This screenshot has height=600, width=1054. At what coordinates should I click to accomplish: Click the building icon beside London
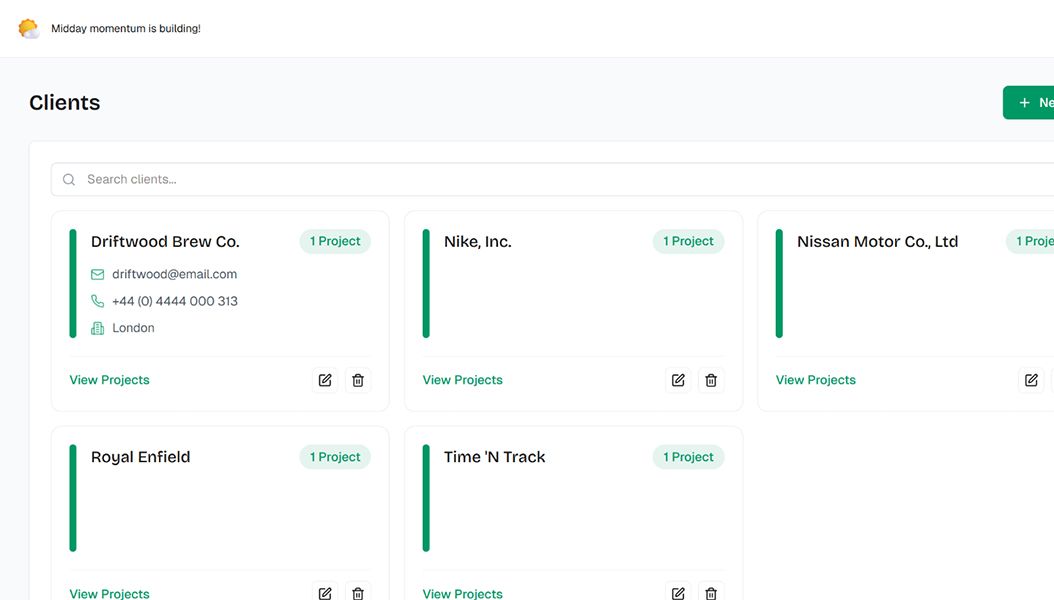97,328
